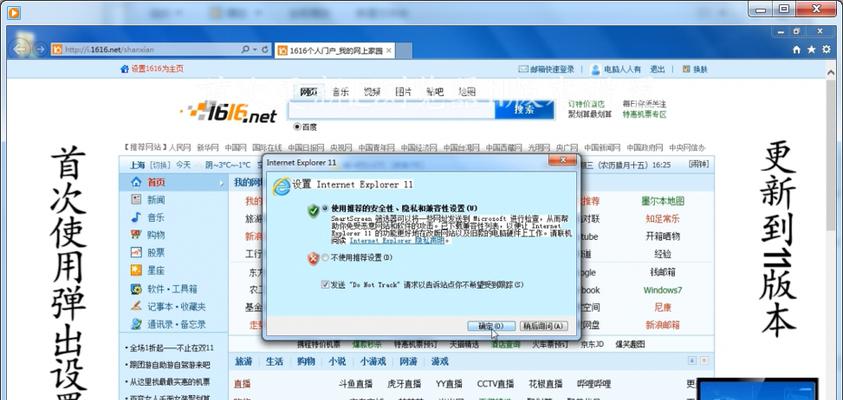This screenshot has width=843, height=400.
Task: Open the 斗鱼直播 link
Action: point(355,384)
